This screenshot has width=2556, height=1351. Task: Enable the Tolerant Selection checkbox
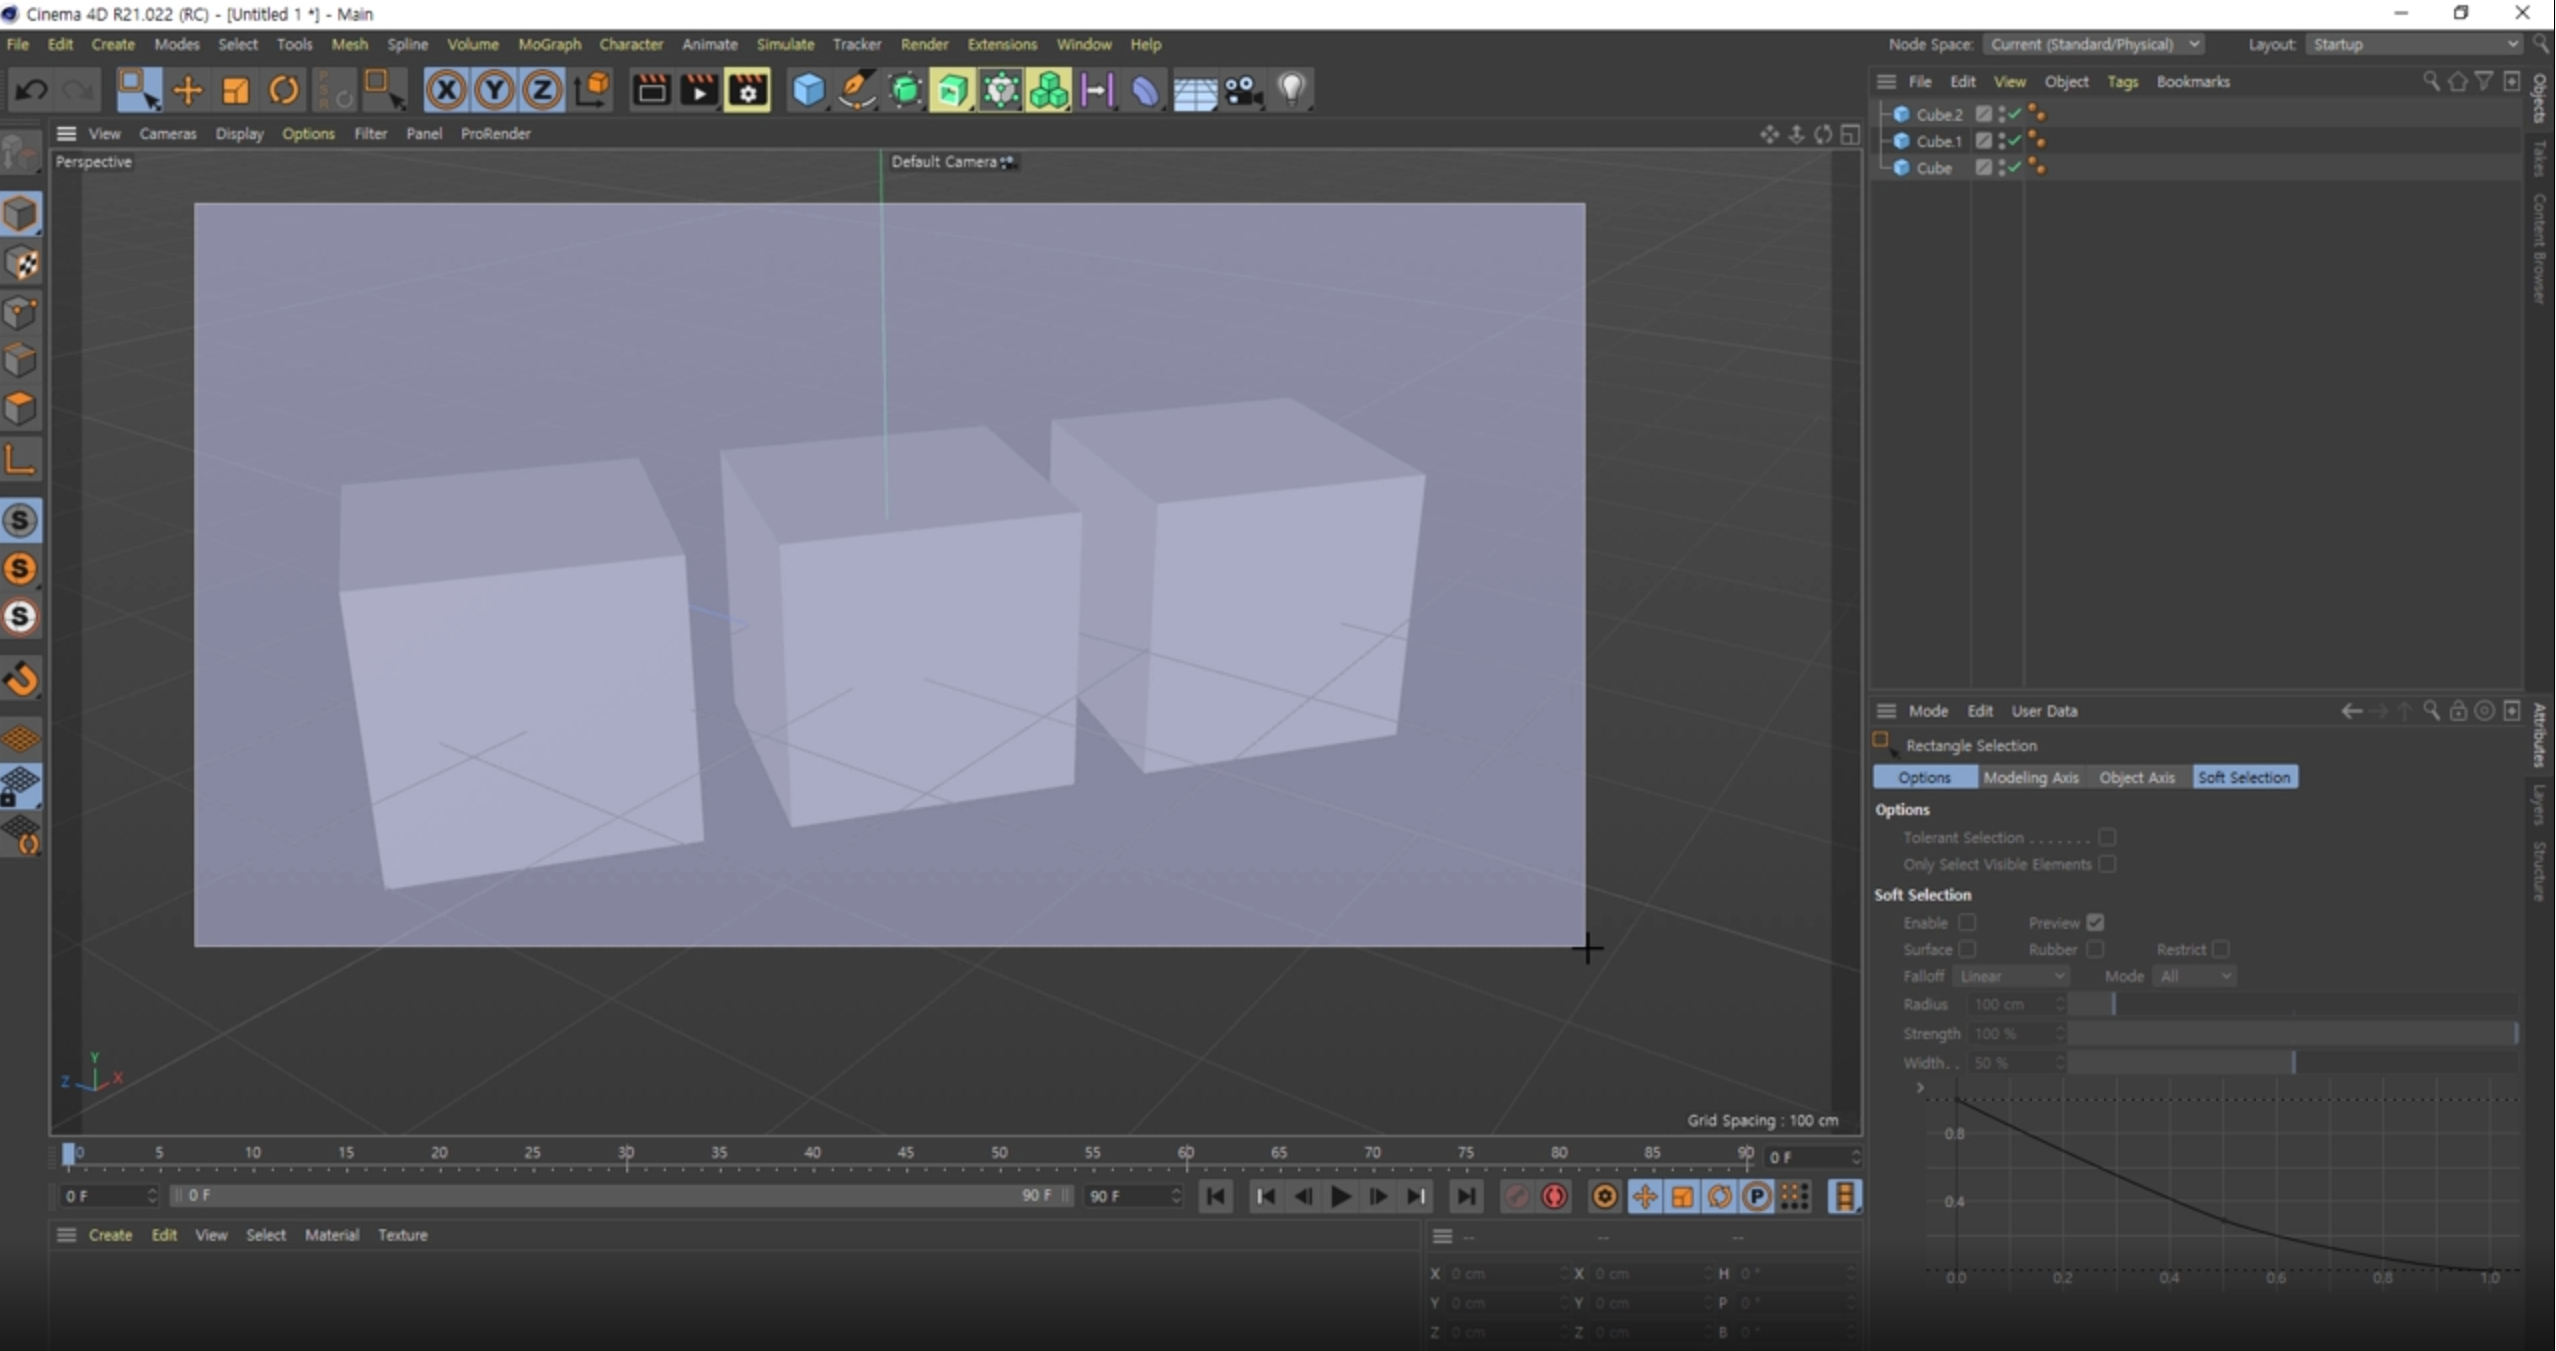[x=2107, y=837]
